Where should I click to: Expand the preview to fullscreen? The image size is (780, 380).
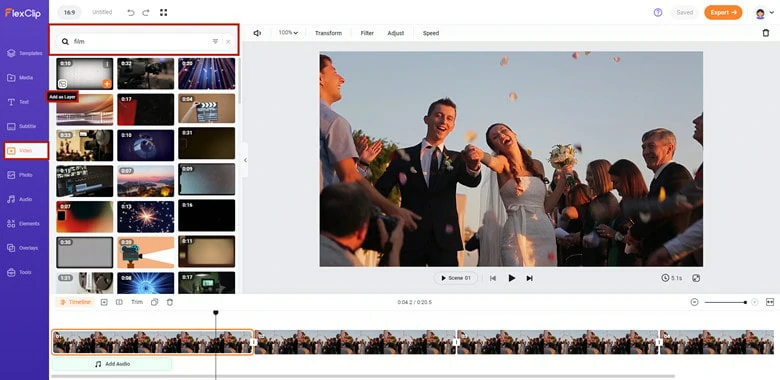point(696,278)
